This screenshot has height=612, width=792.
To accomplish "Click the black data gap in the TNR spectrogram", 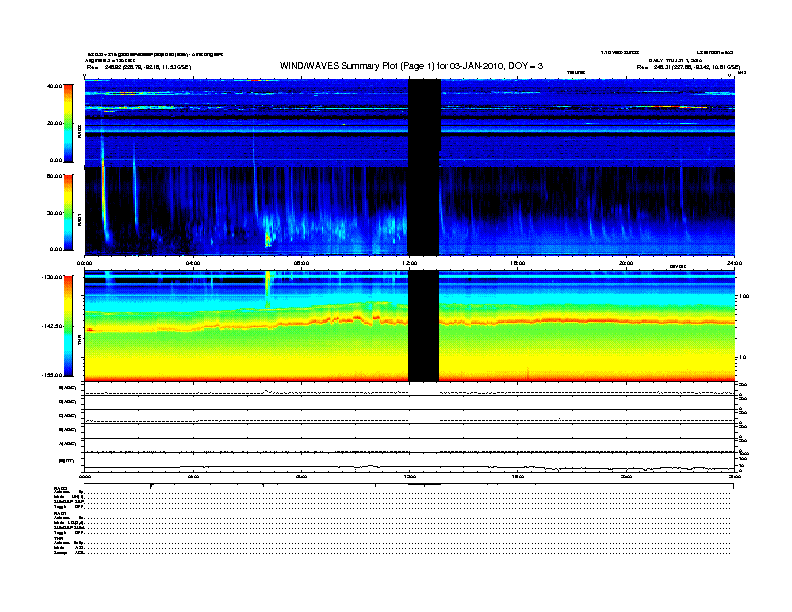I will 423,326.
